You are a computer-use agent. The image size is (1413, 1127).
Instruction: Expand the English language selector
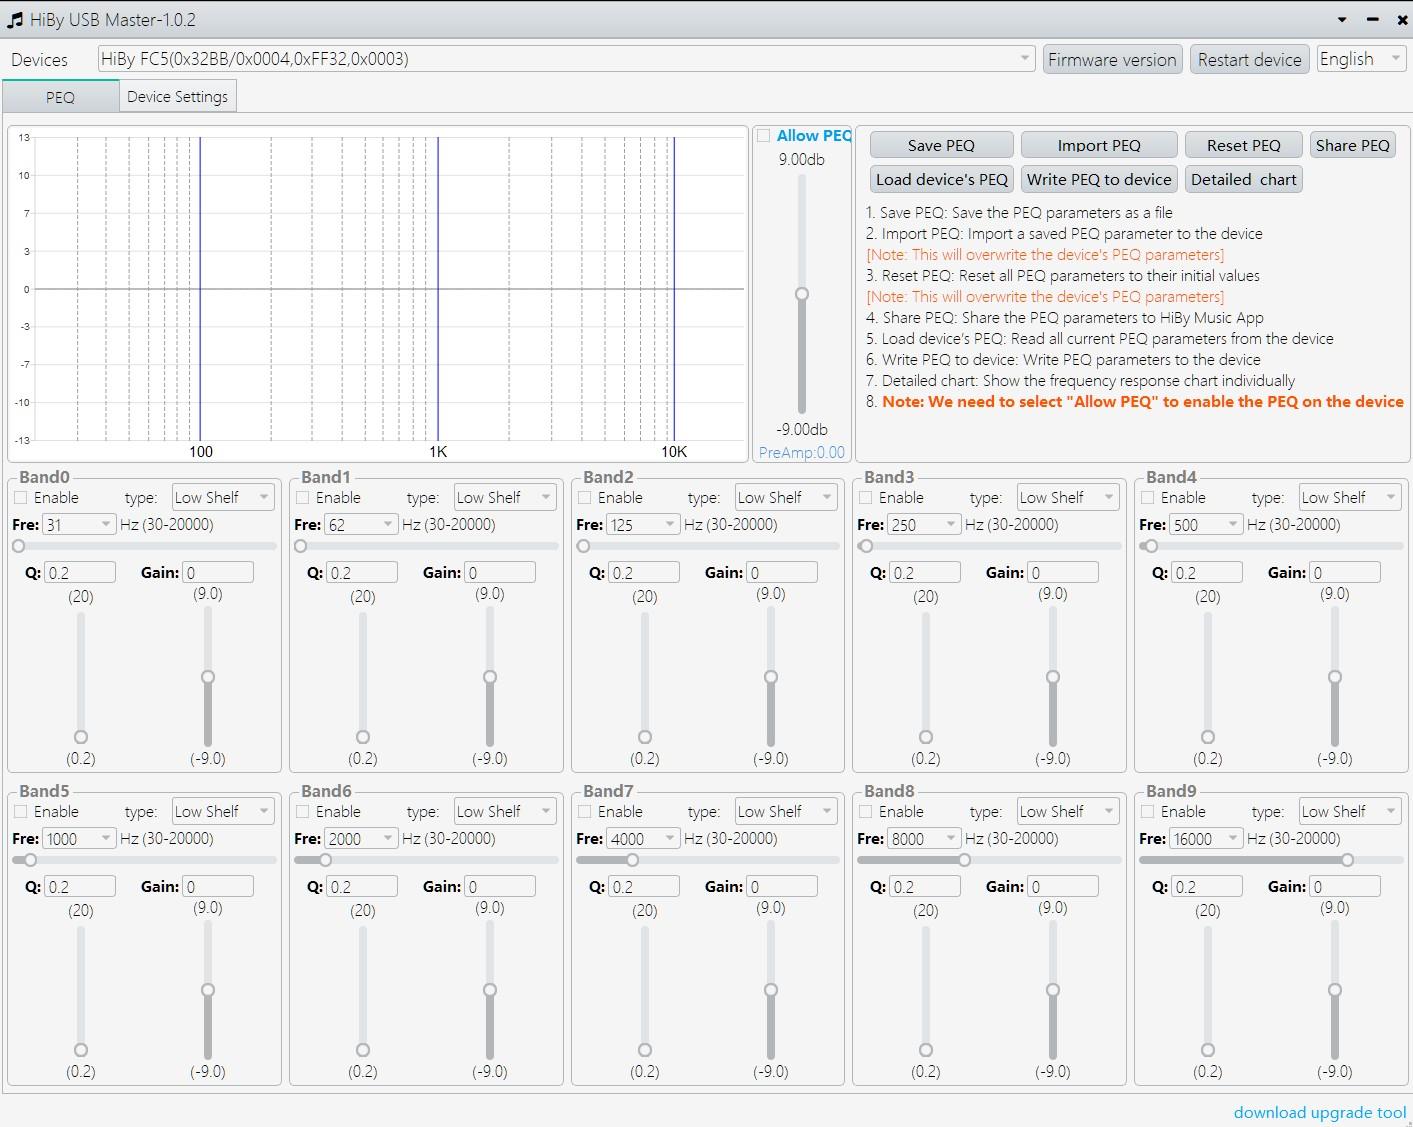(x=1360, y=59)
